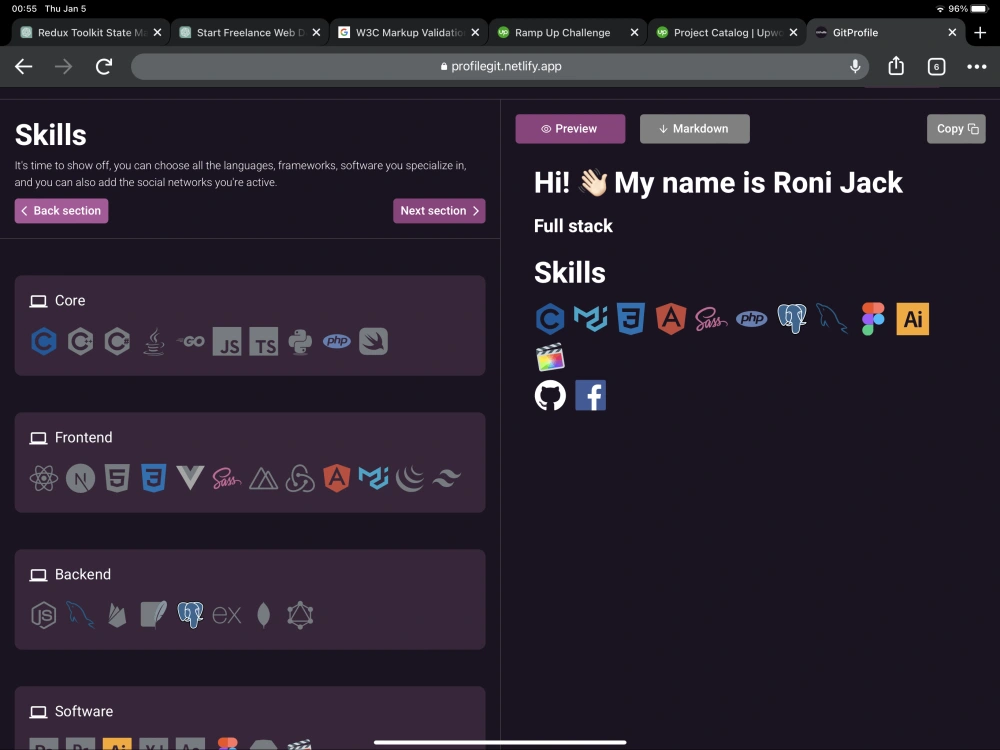This screenshot has height=750, width=1000.
Task: Toggle the MySQL icon in Backend
Action: pos(80,615)
